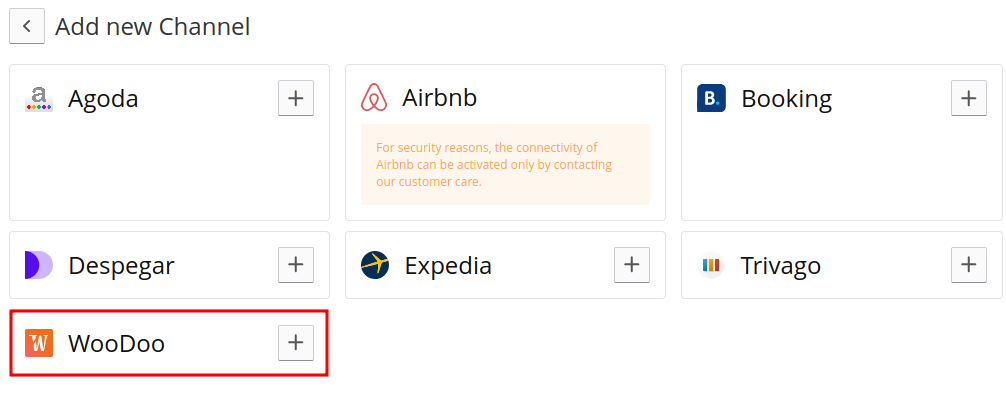This screenshot has height=401, width=1006.
Task: Add the Expedia channel with plus
Action: 631,265
